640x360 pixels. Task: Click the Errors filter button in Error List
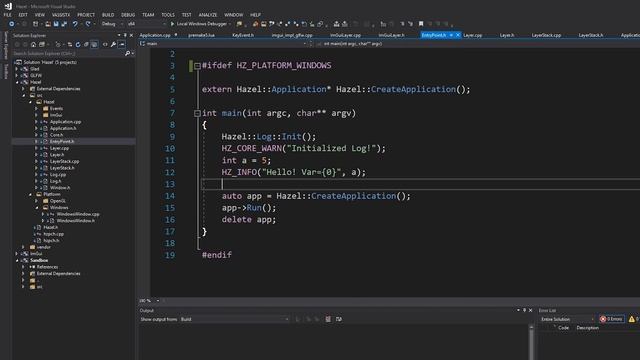(611, 319)
